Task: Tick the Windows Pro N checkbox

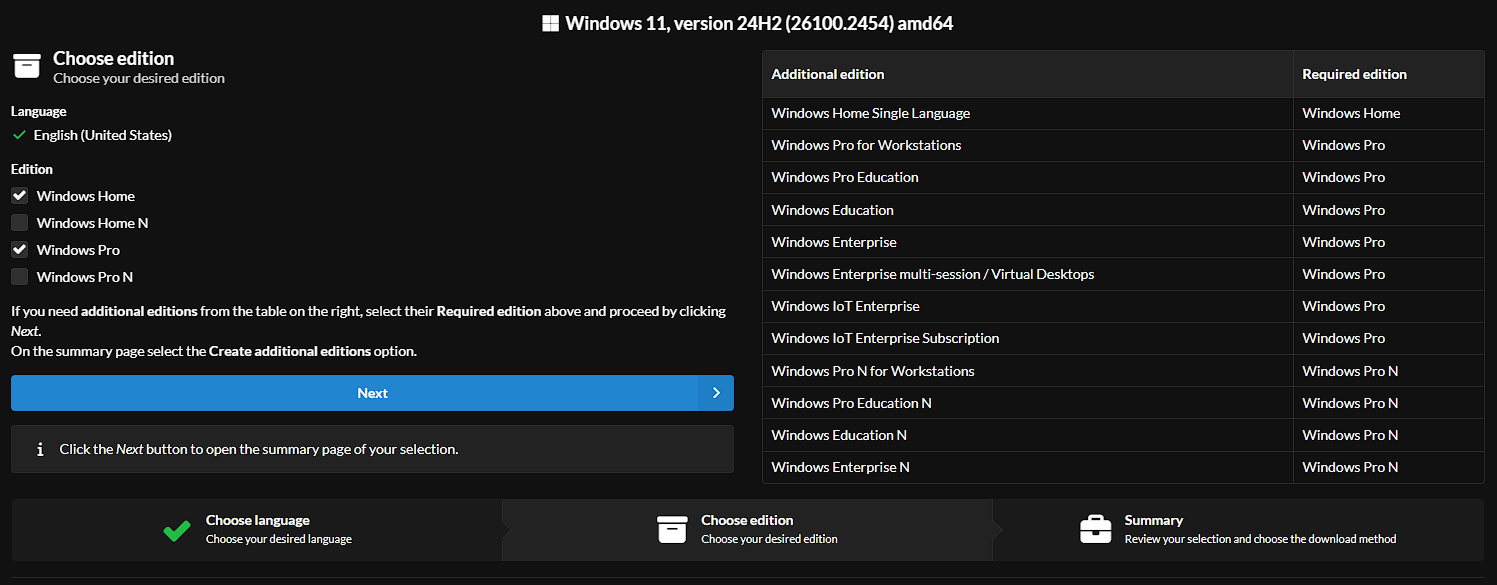Action: point(20,277)
